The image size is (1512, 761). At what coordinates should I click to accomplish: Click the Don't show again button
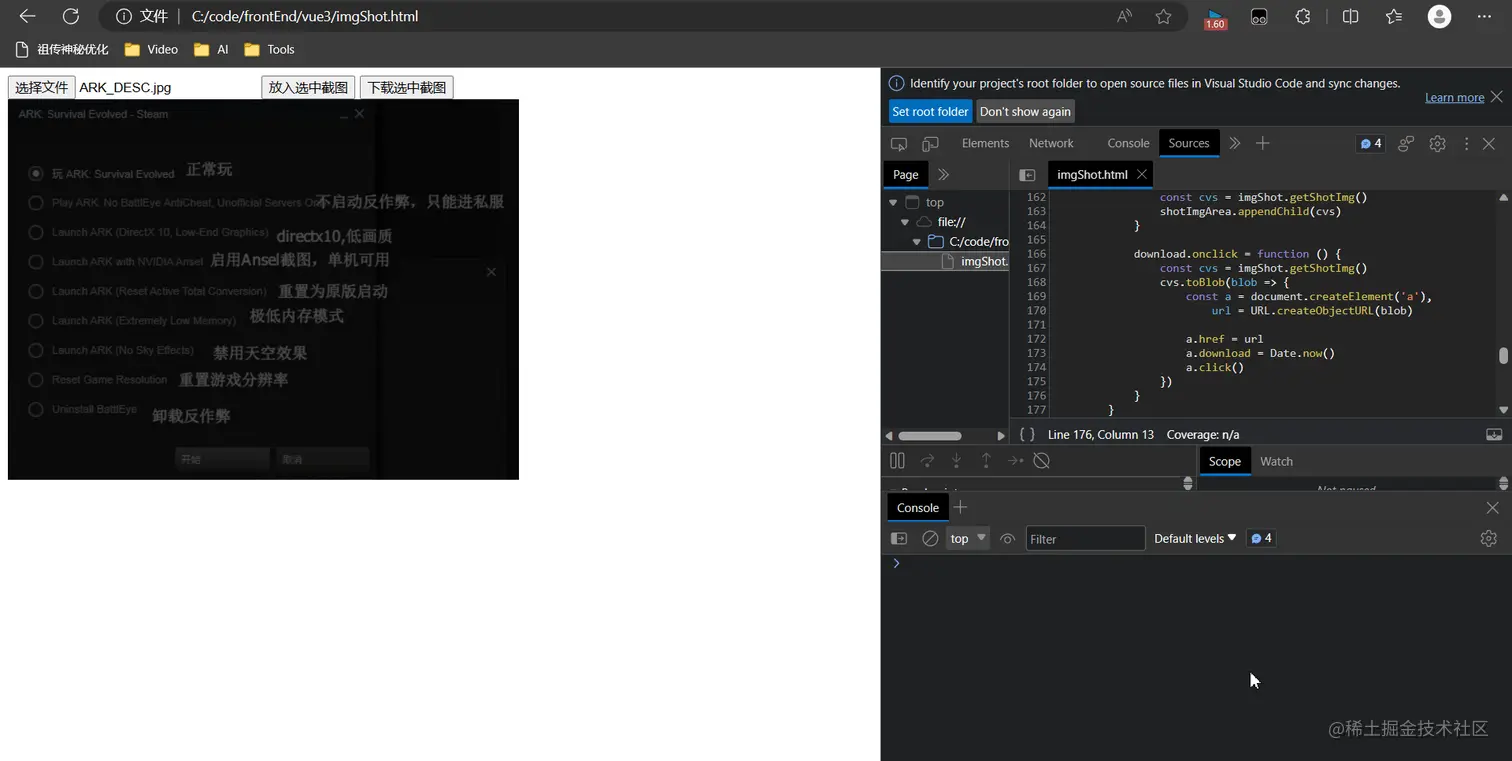pyautogui.click(x=1025, y=111)
